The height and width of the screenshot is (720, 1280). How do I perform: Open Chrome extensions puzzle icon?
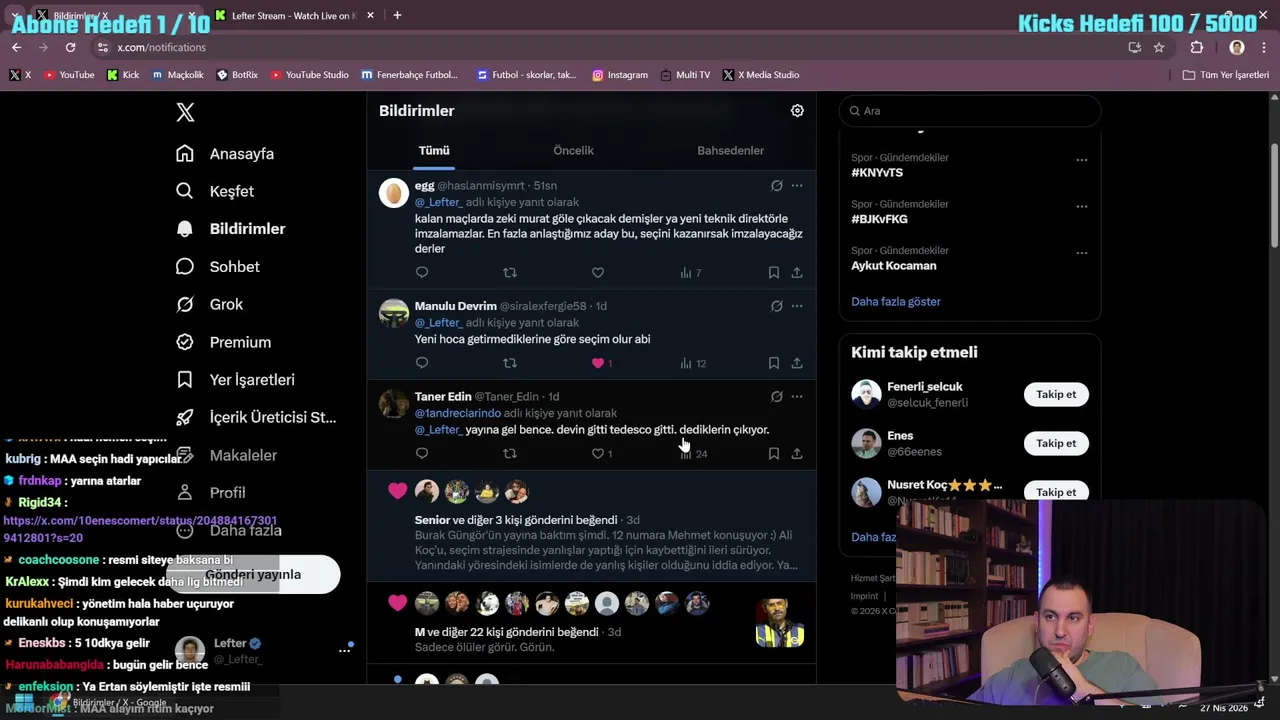point(1197,47)
